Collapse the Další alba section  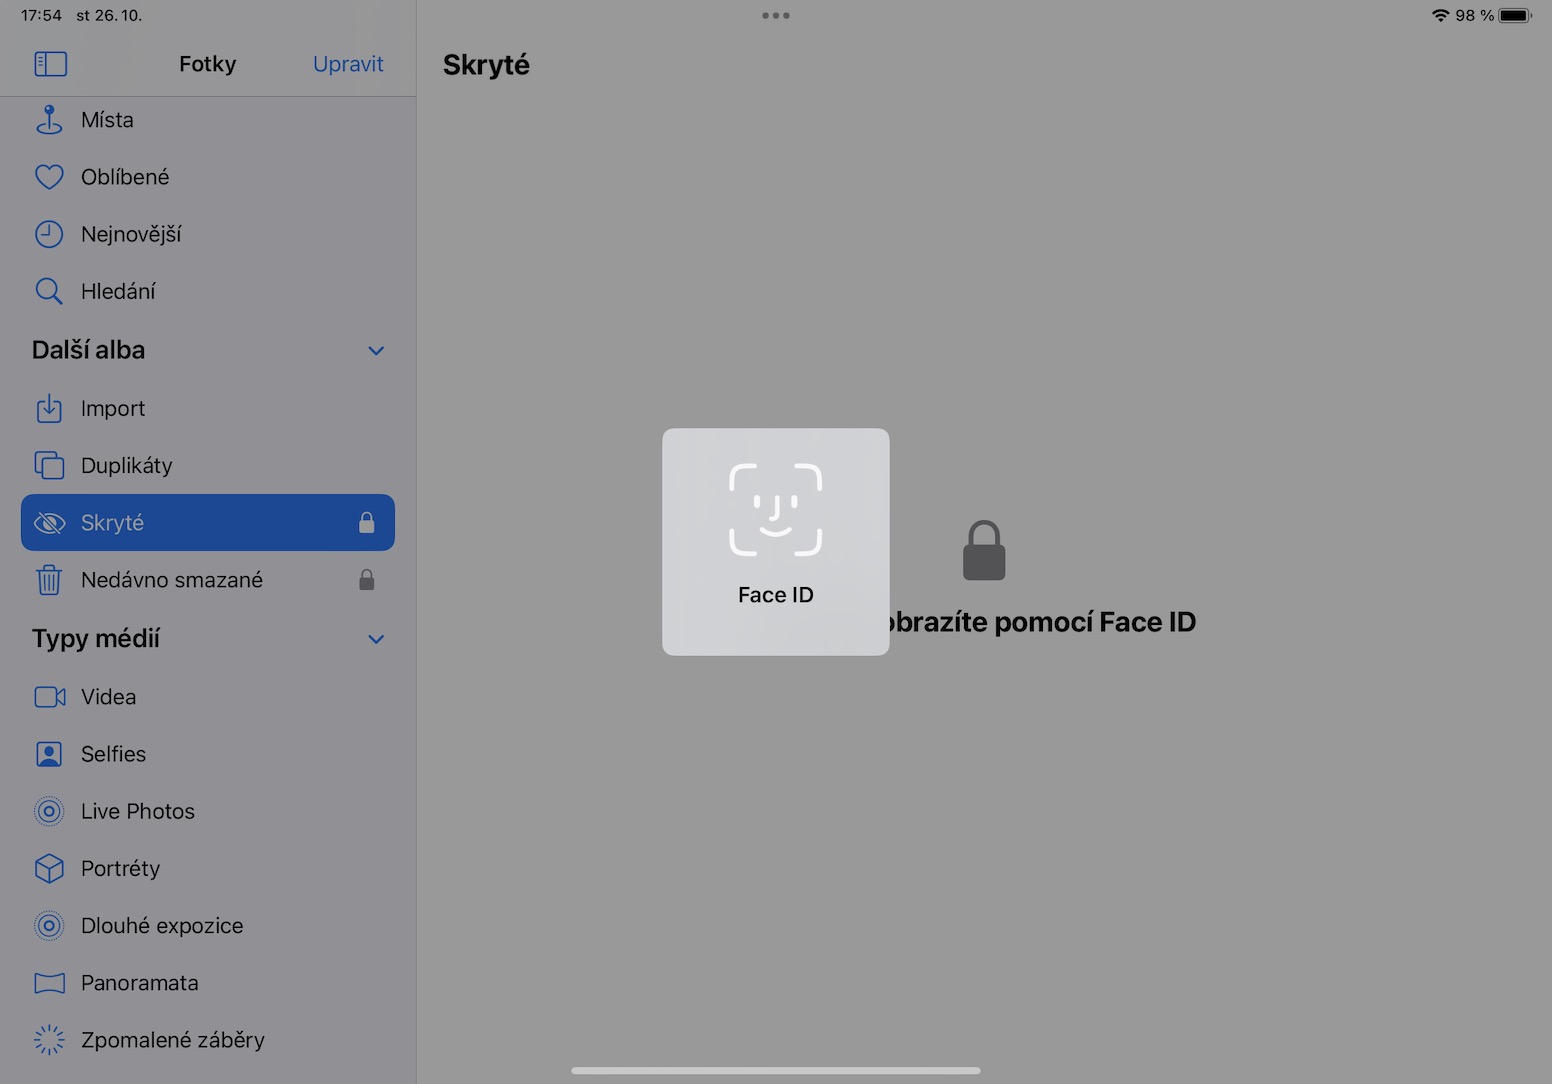point(376,351)
